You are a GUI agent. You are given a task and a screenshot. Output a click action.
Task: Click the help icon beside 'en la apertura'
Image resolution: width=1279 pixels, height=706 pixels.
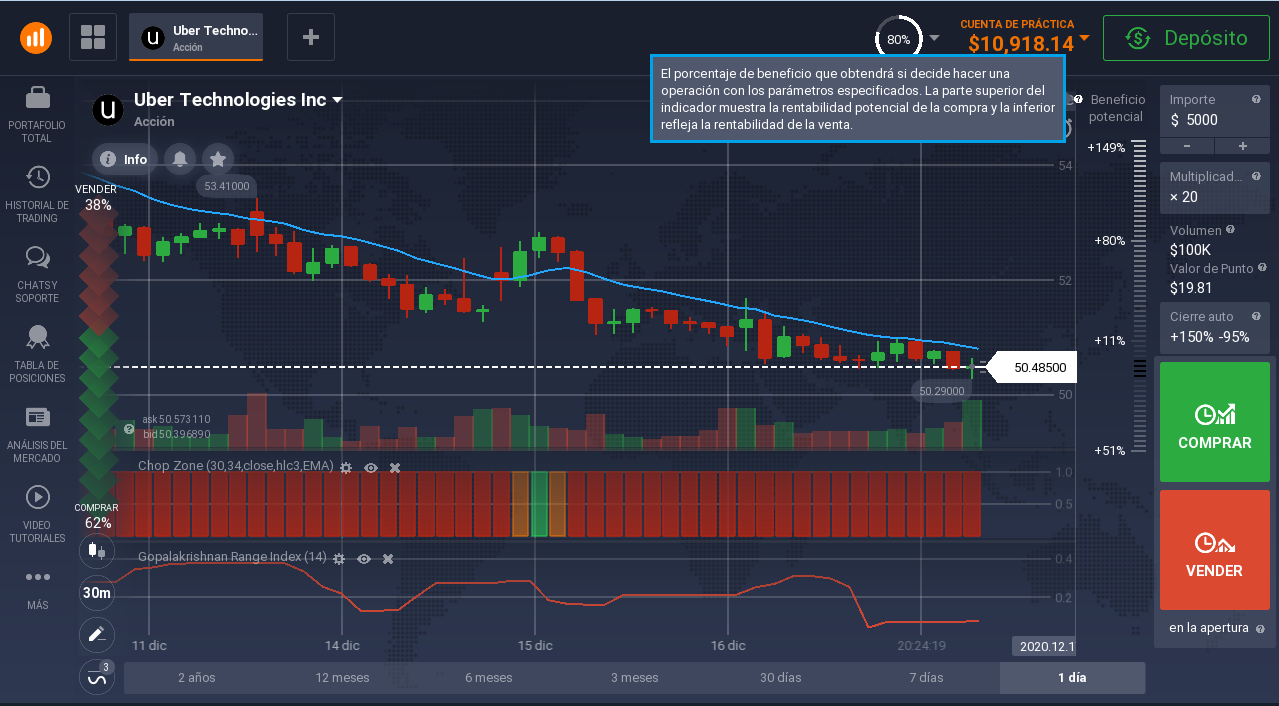[1259, 629]
